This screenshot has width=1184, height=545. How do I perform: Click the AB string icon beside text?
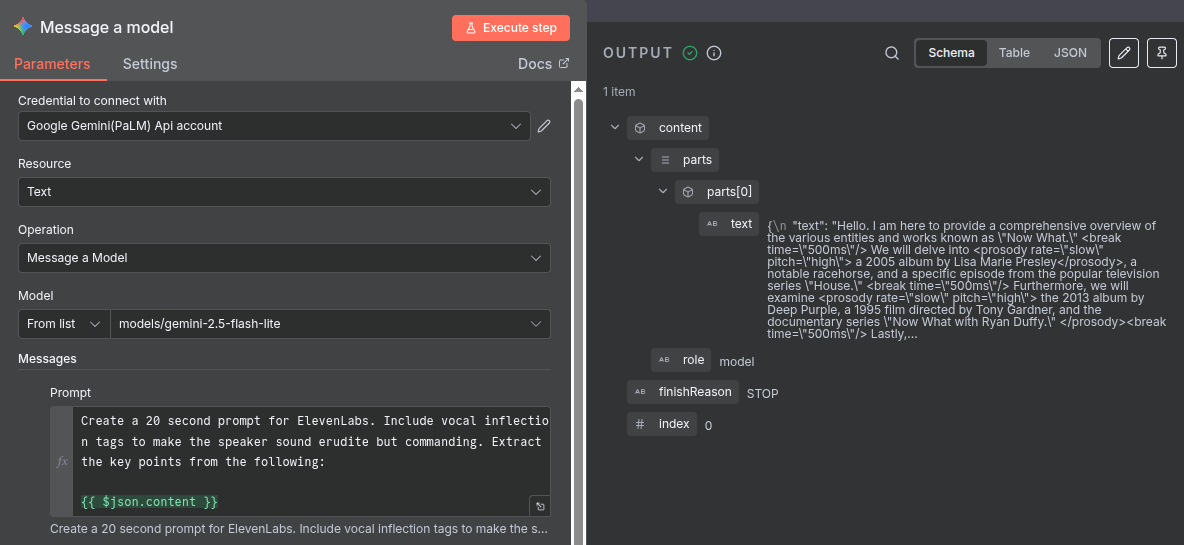712,223
